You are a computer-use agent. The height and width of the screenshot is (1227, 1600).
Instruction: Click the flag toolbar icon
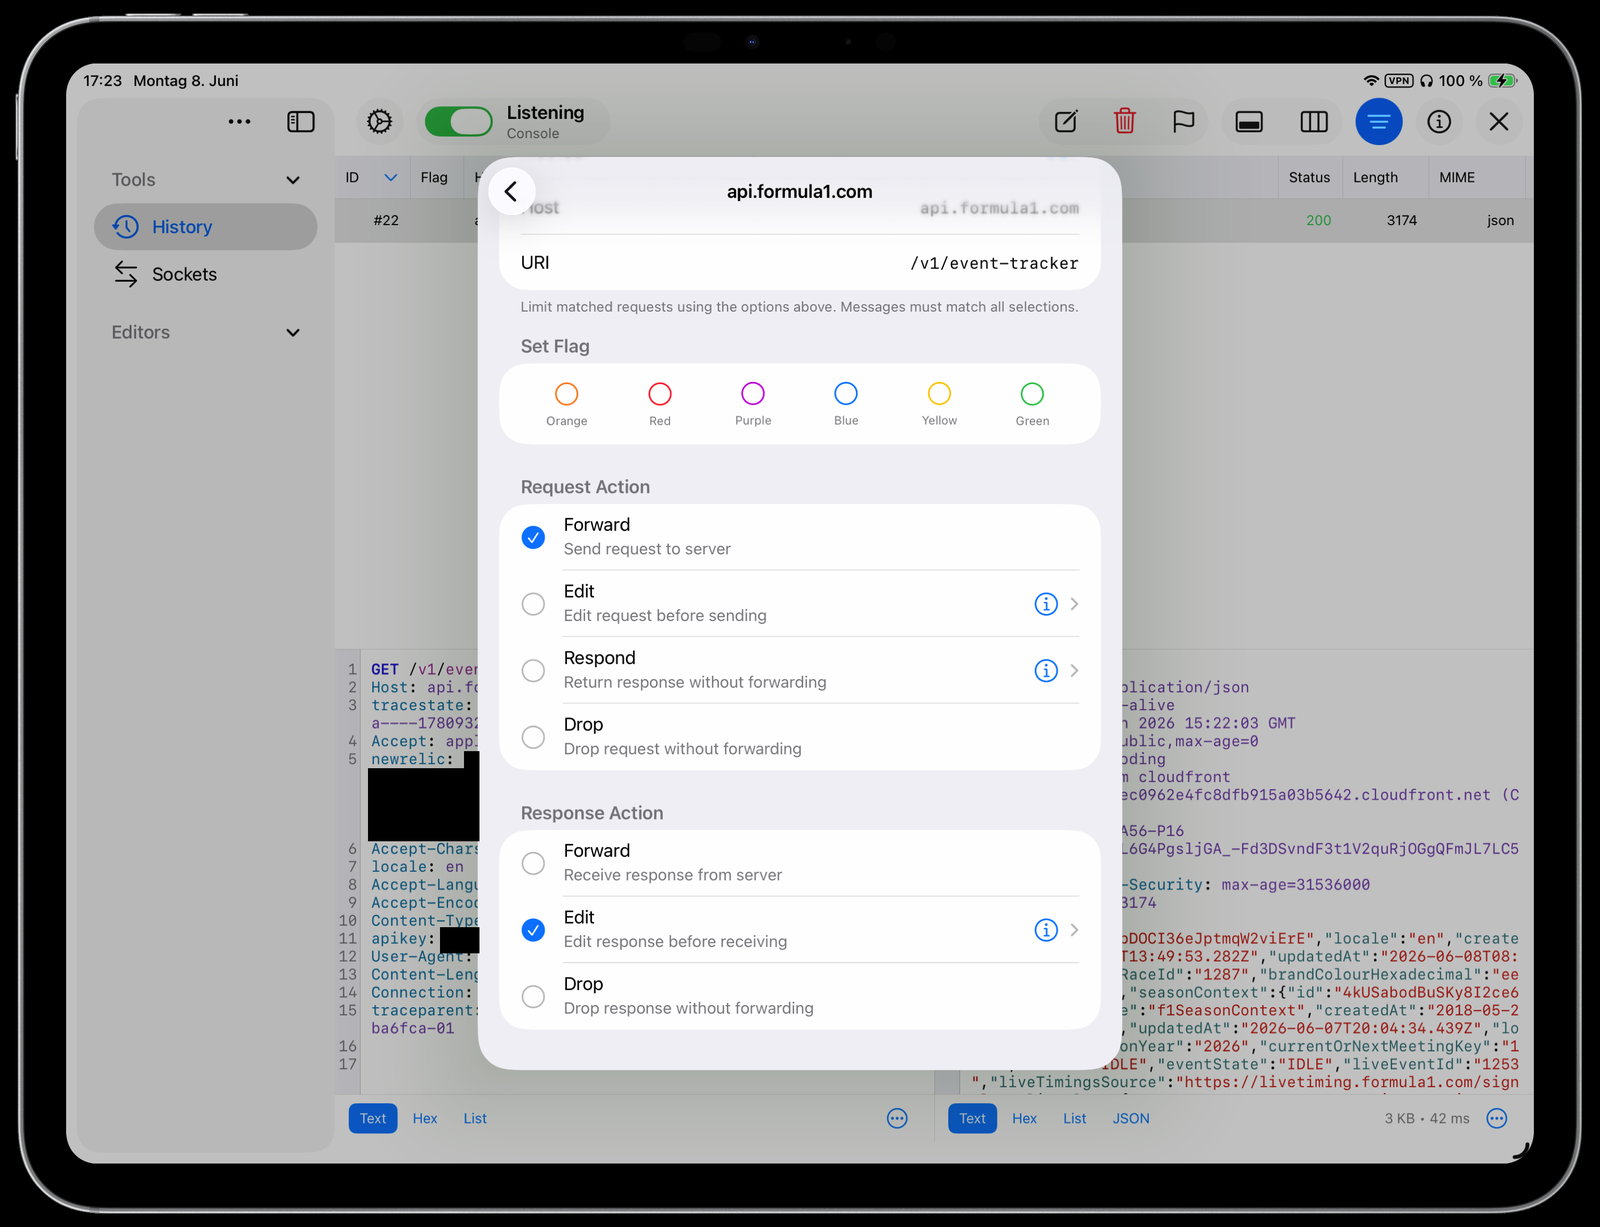coord(1184,122)
